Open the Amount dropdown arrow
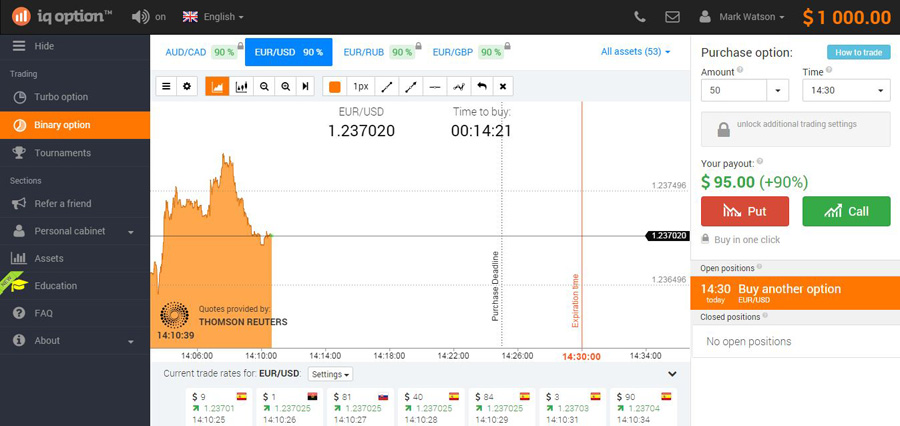The height and width of the screenshot is (426, 900). (778, 90)
